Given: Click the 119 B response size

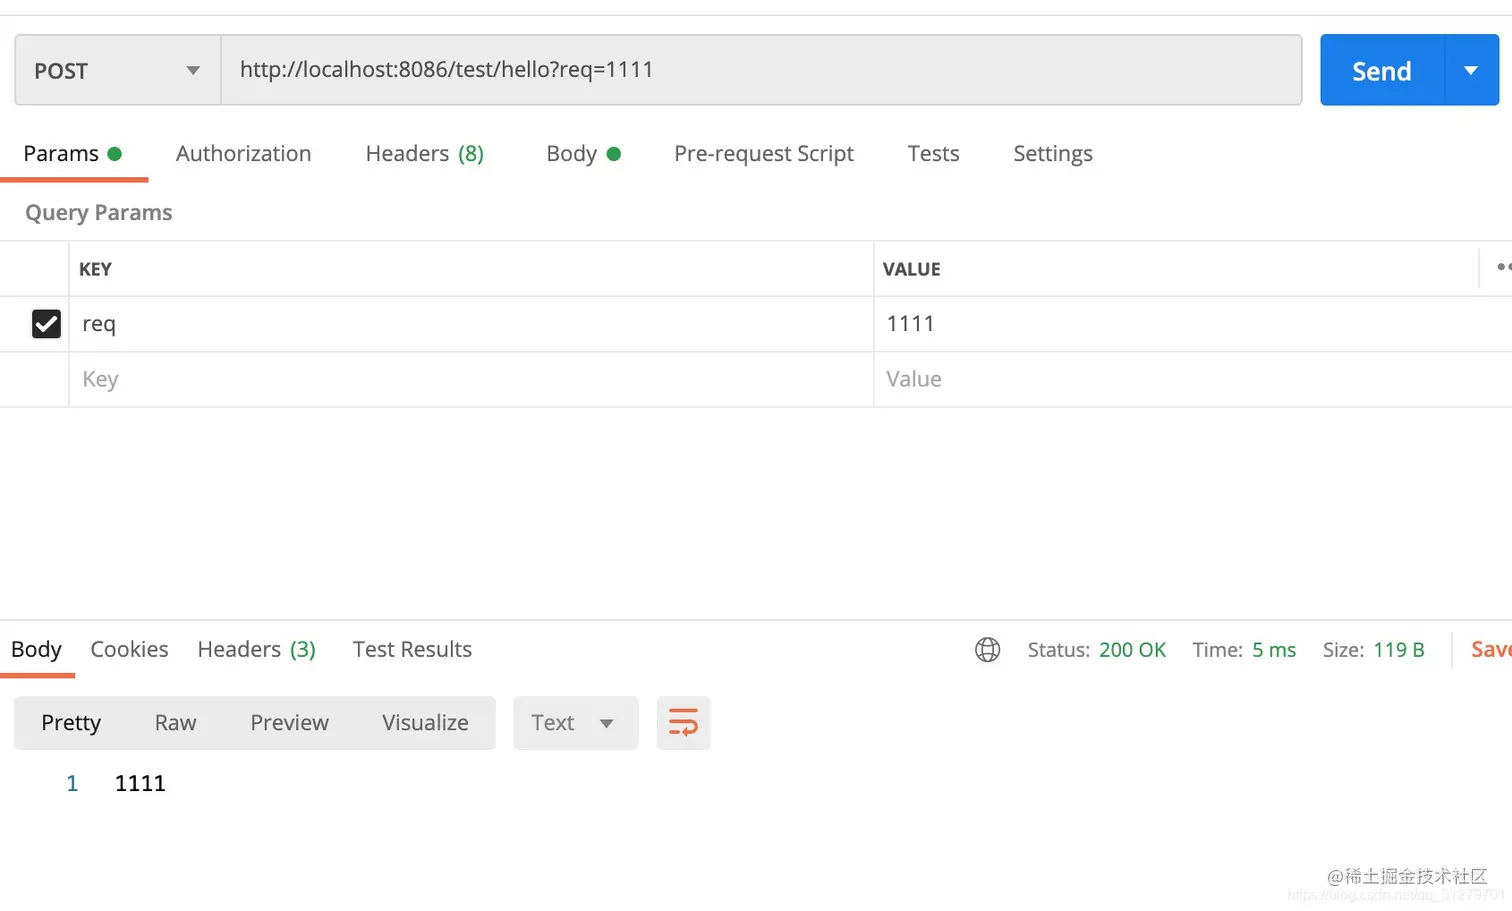Looking at the screenshot, I should (1399, 650).
